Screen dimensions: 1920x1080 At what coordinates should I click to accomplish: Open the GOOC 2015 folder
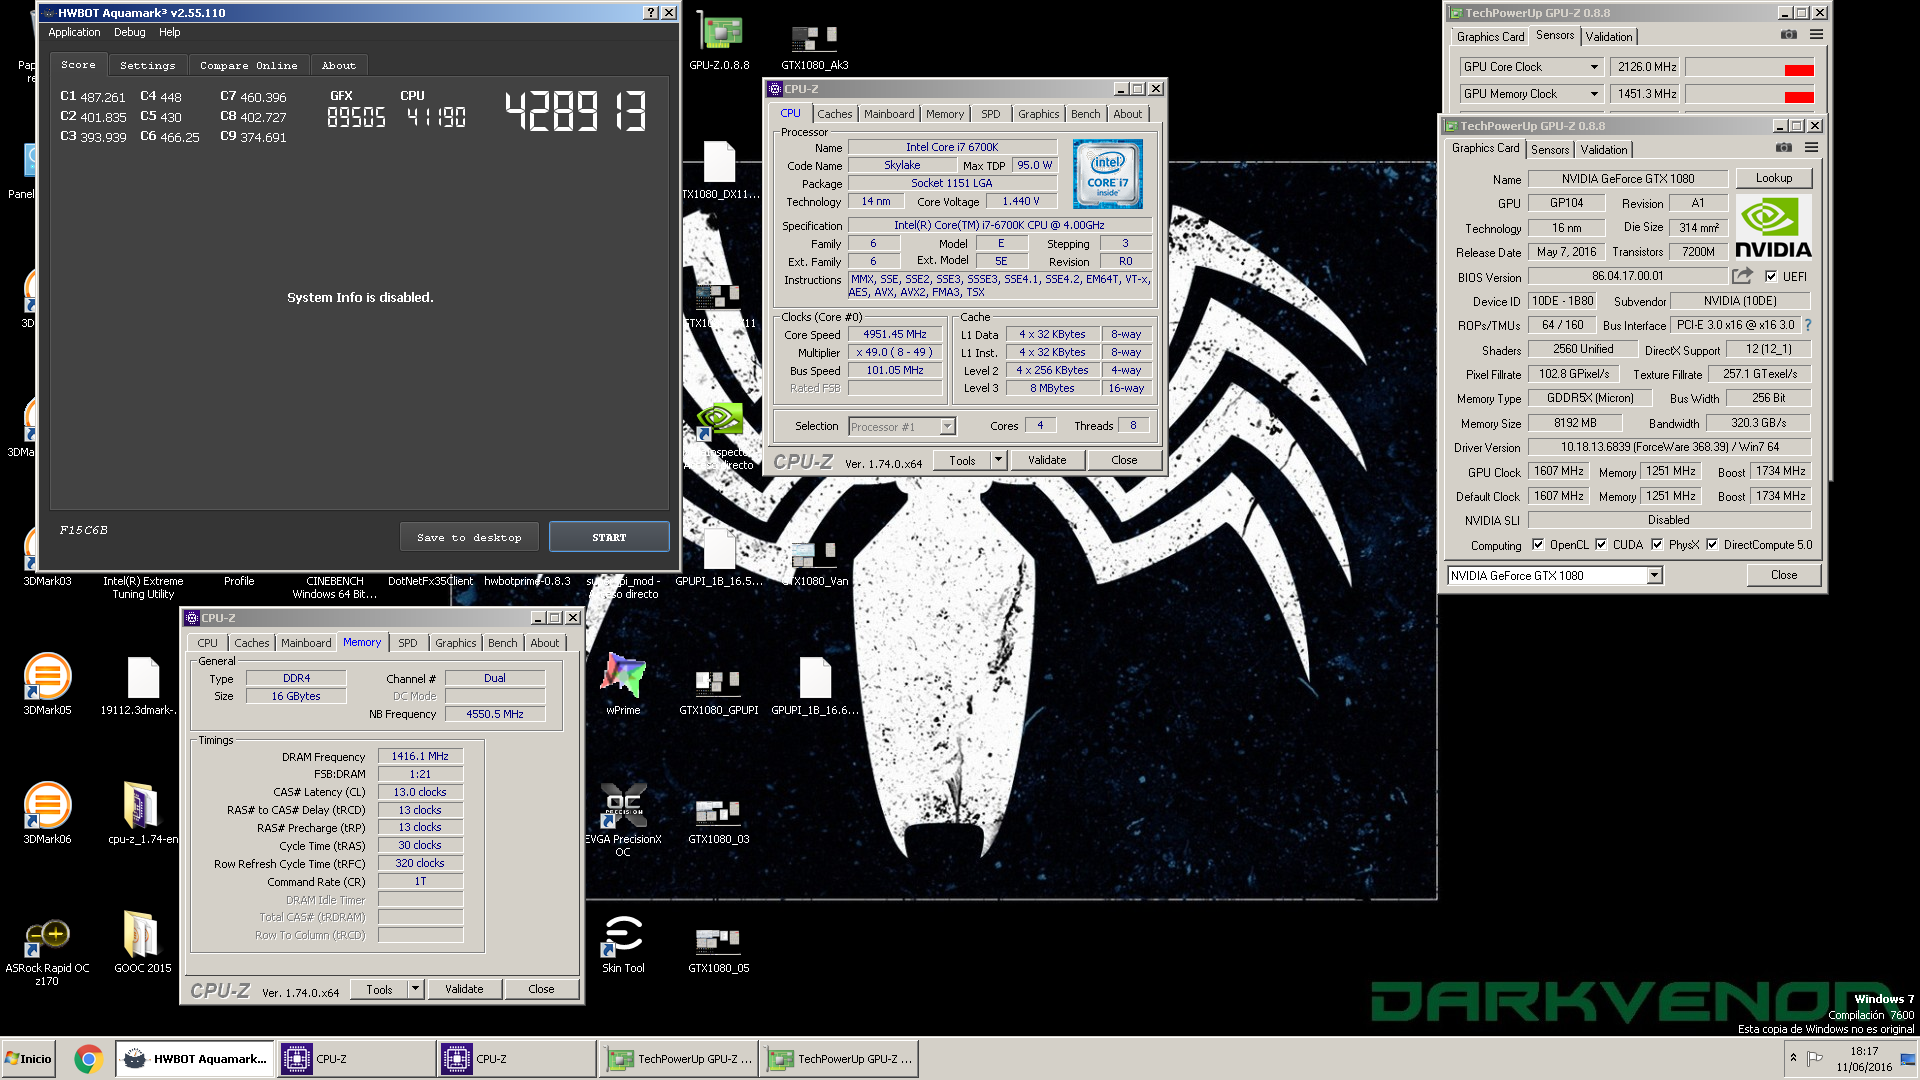(x=142, y=941)
